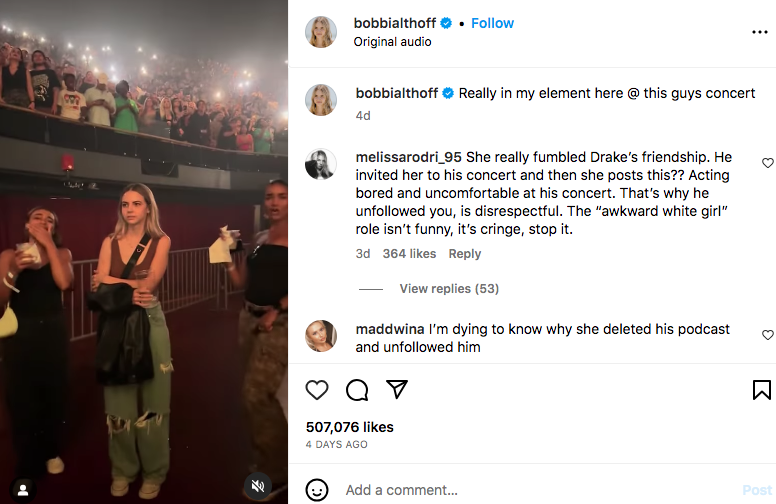Open bobbialthoff's profile picture in header

[x=322, y=32]
